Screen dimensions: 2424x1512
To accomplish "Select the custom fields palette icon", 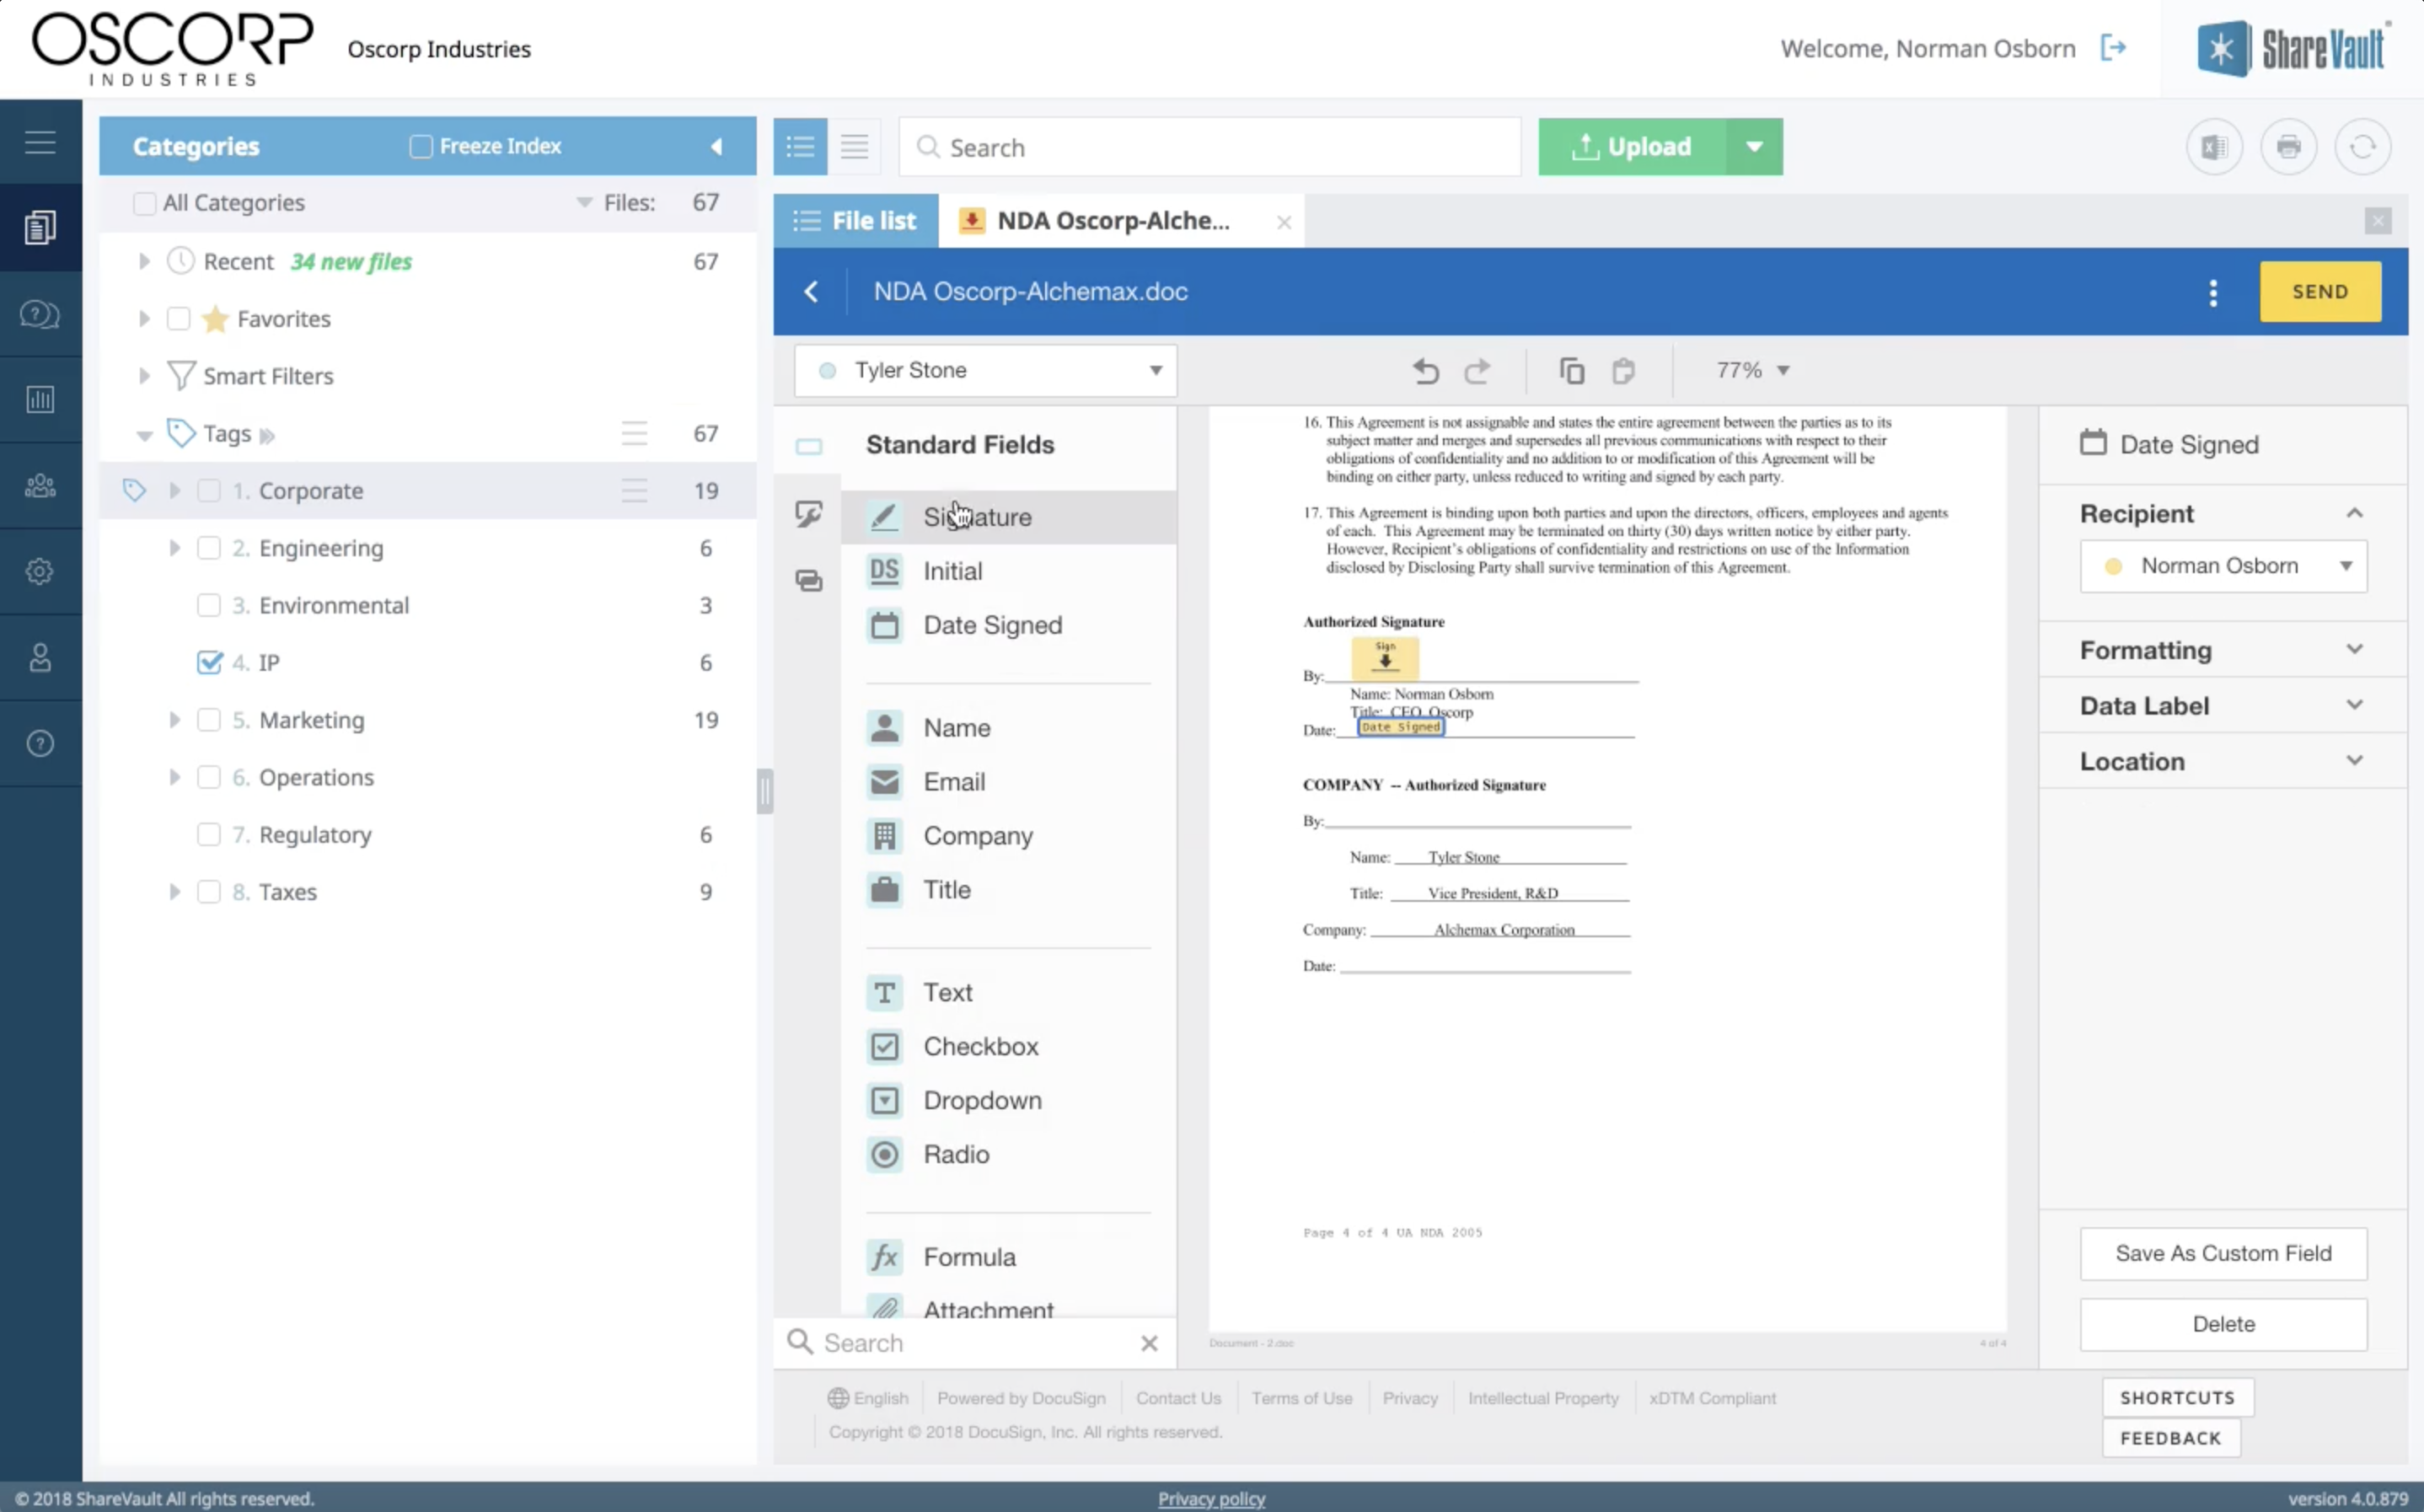I will click(x=809, y=514).
